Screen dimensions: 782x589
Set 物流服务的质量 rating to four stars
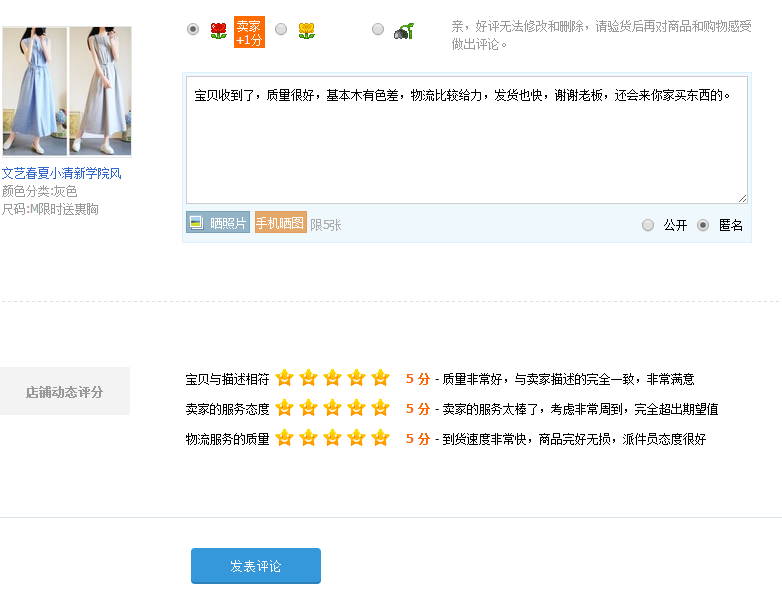356,438
